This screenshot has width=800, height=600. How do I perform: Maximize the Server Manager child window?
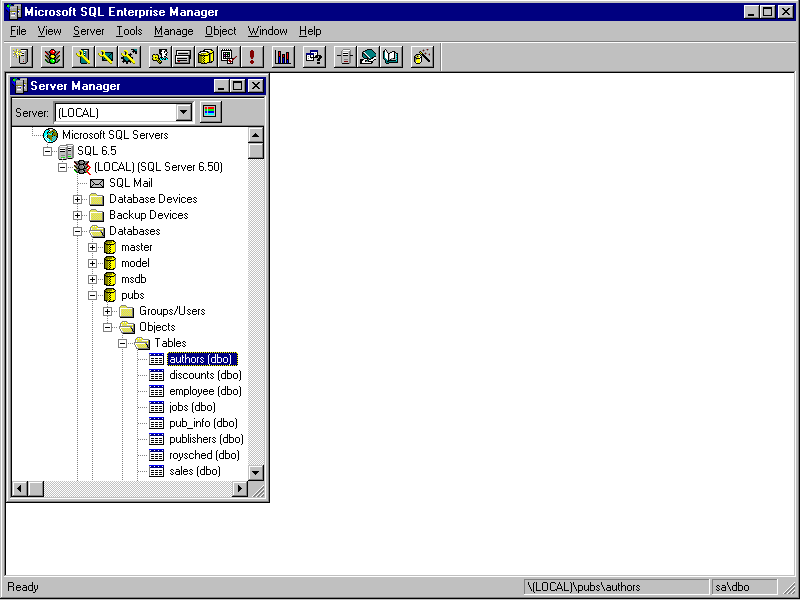(x=239, y=86)
